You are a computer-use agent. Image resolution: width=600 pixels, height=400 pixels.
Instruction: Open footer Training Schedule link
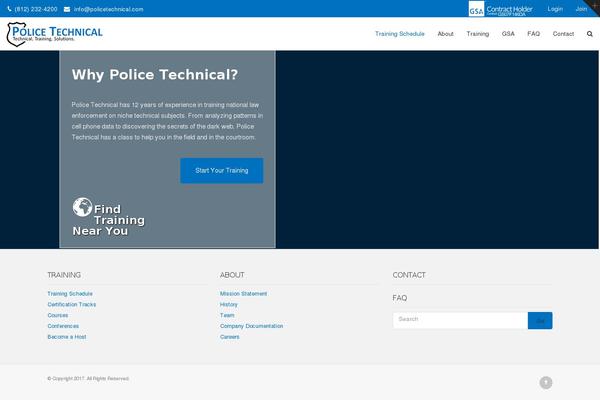click(x=70, y=294)
